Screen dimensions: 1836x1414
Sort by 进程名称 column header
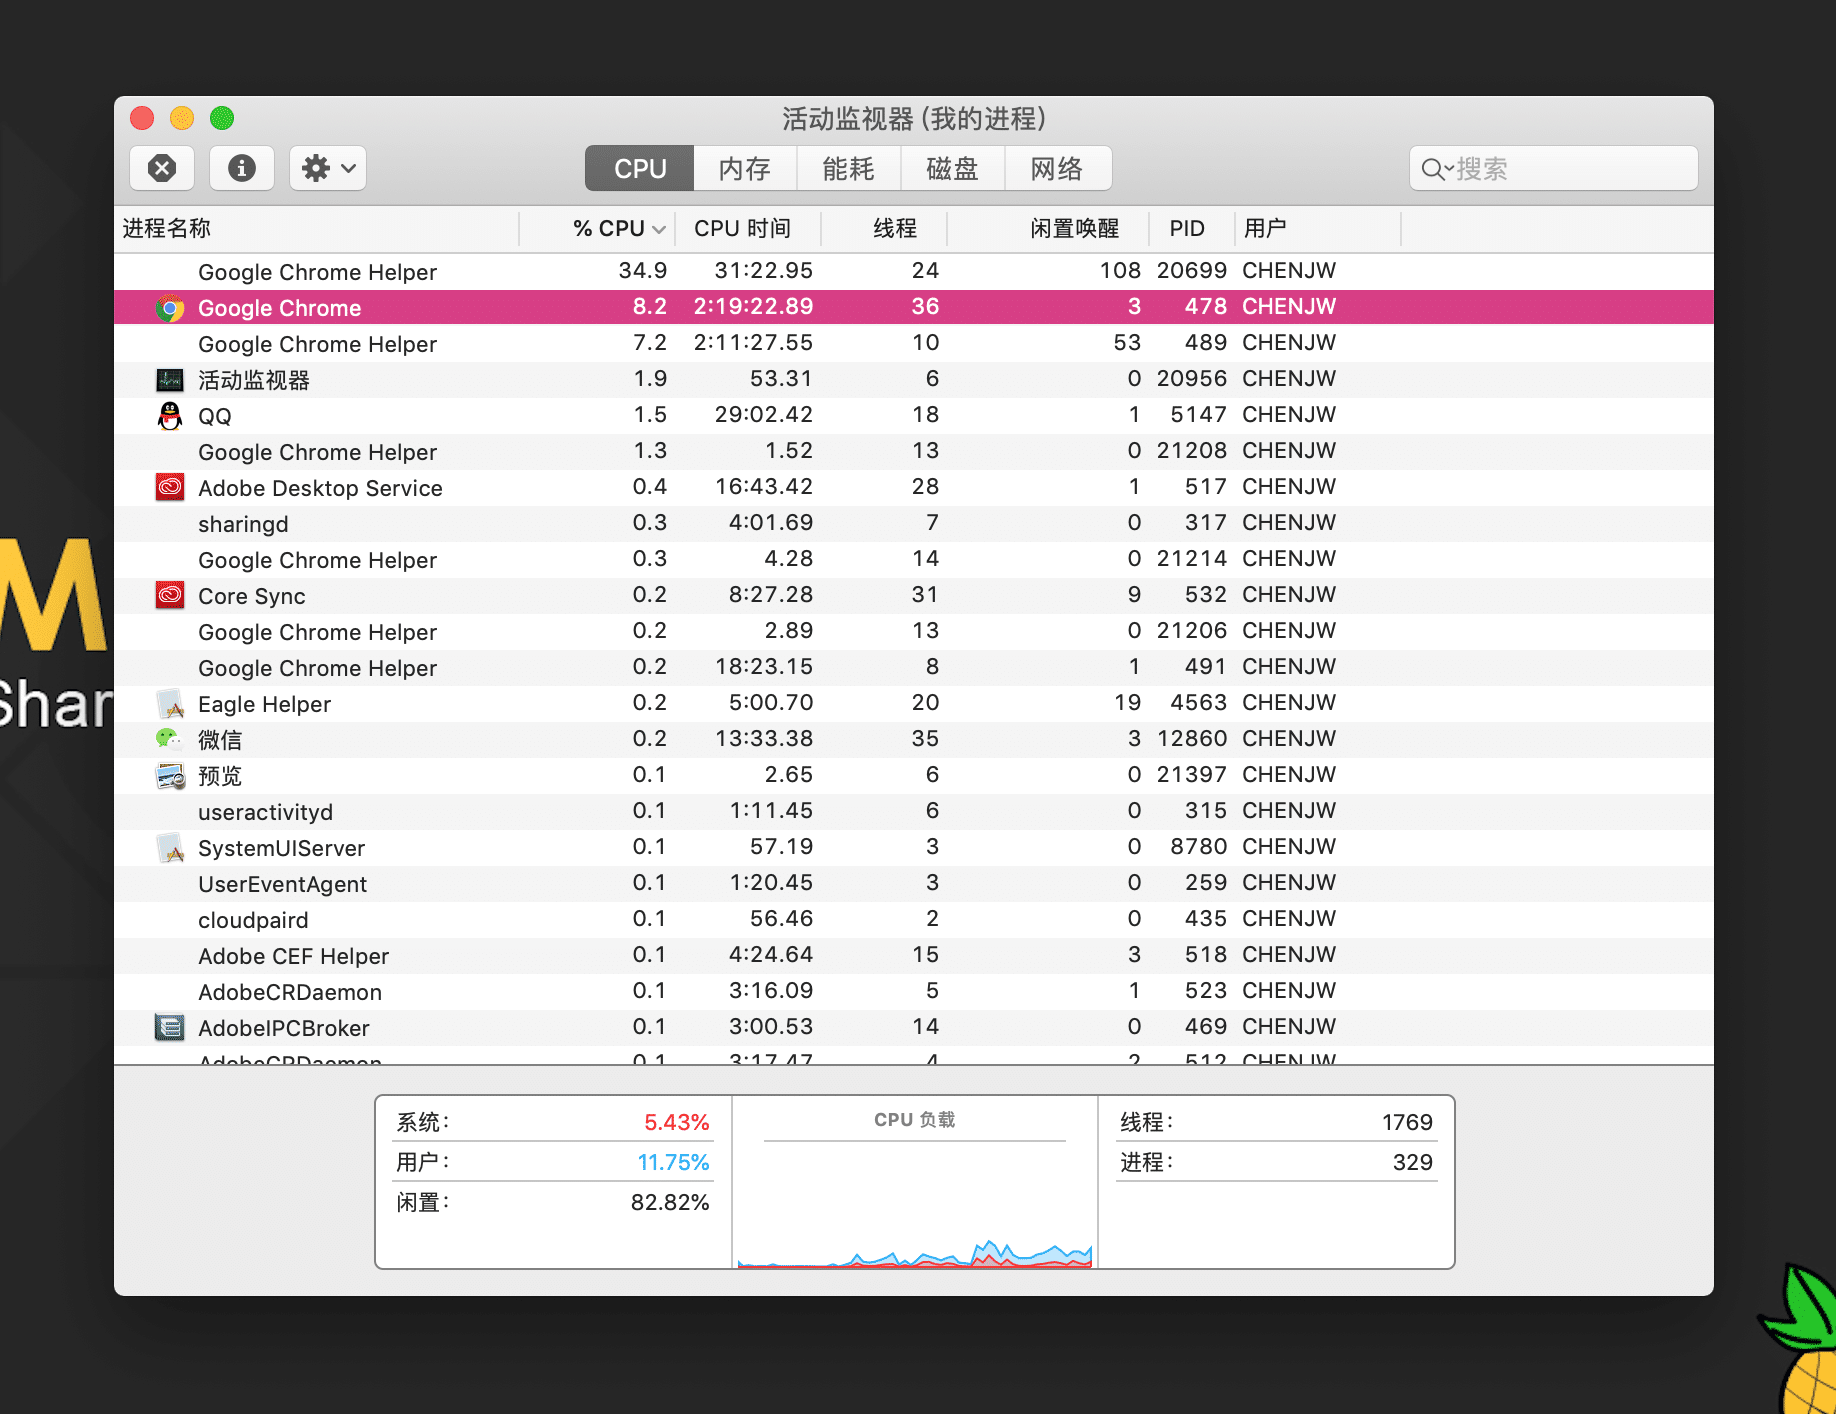[x=318, y=229]
